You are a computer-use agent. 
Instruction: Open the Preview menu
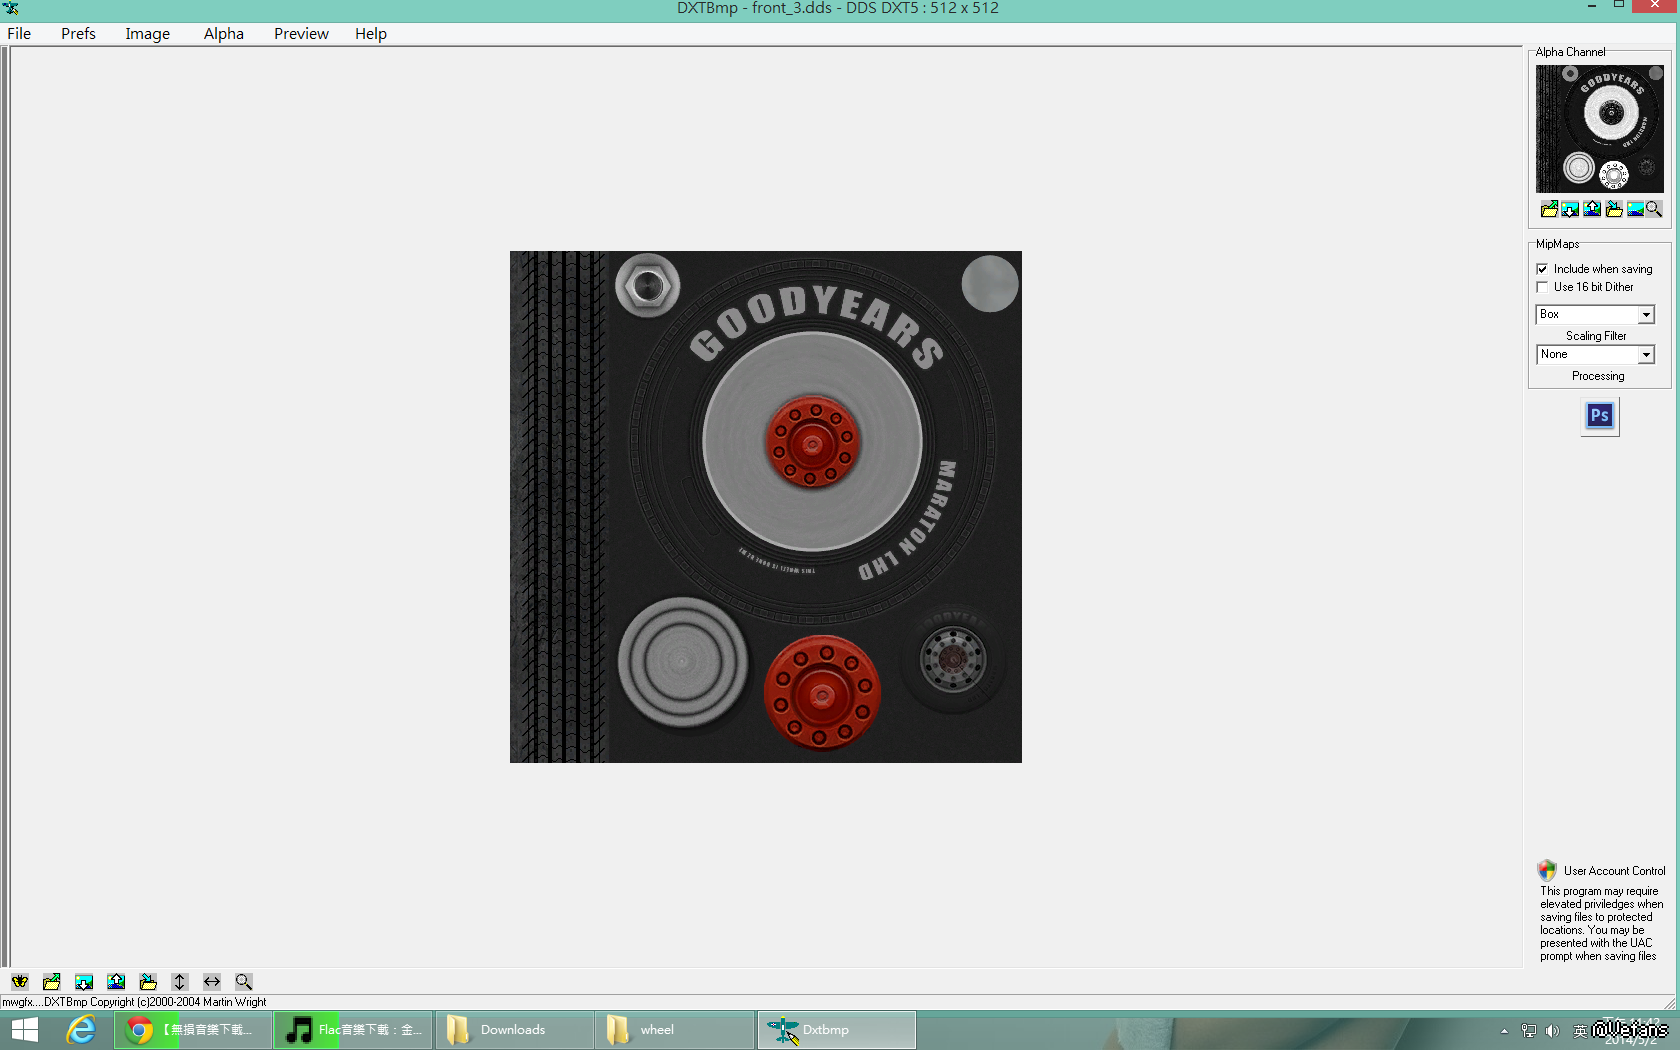301,34
